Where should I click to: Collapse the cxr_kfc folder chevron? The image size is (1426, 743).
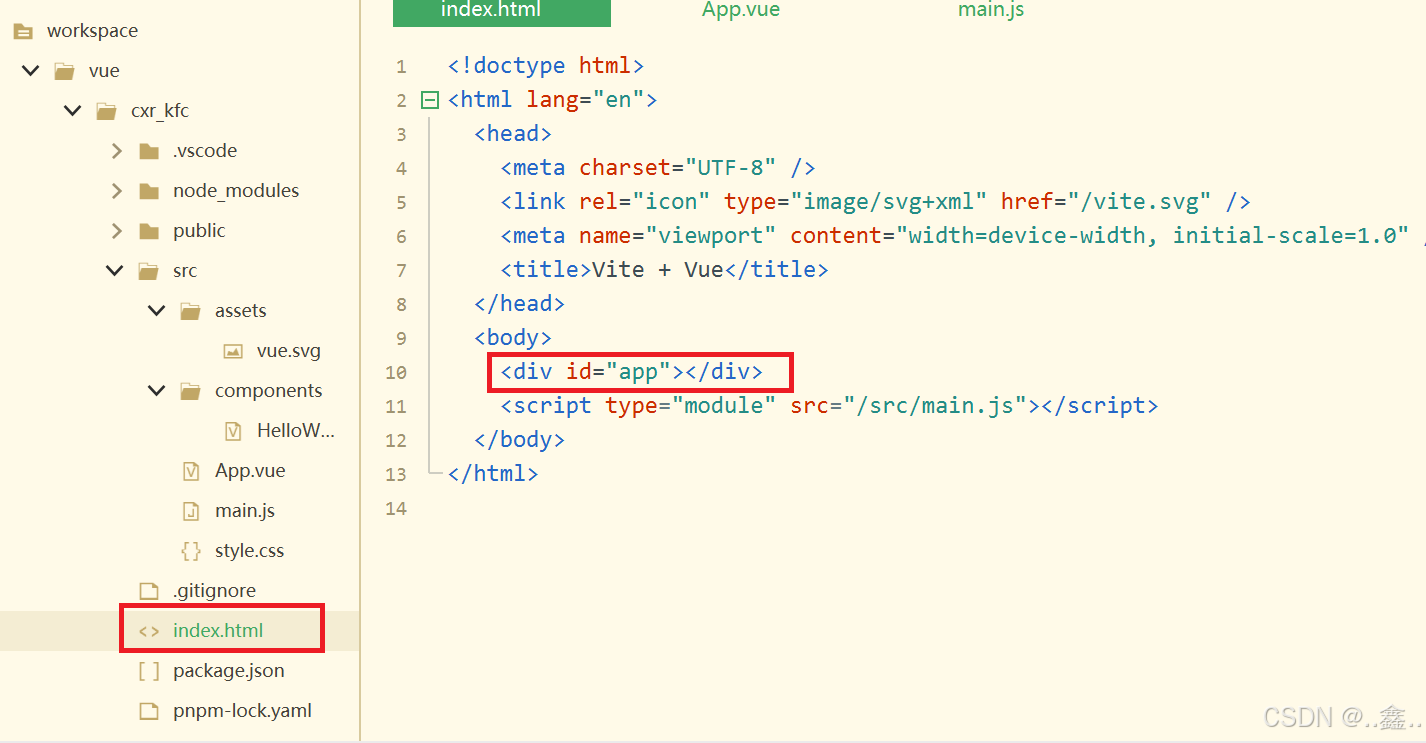coord(73,111)
